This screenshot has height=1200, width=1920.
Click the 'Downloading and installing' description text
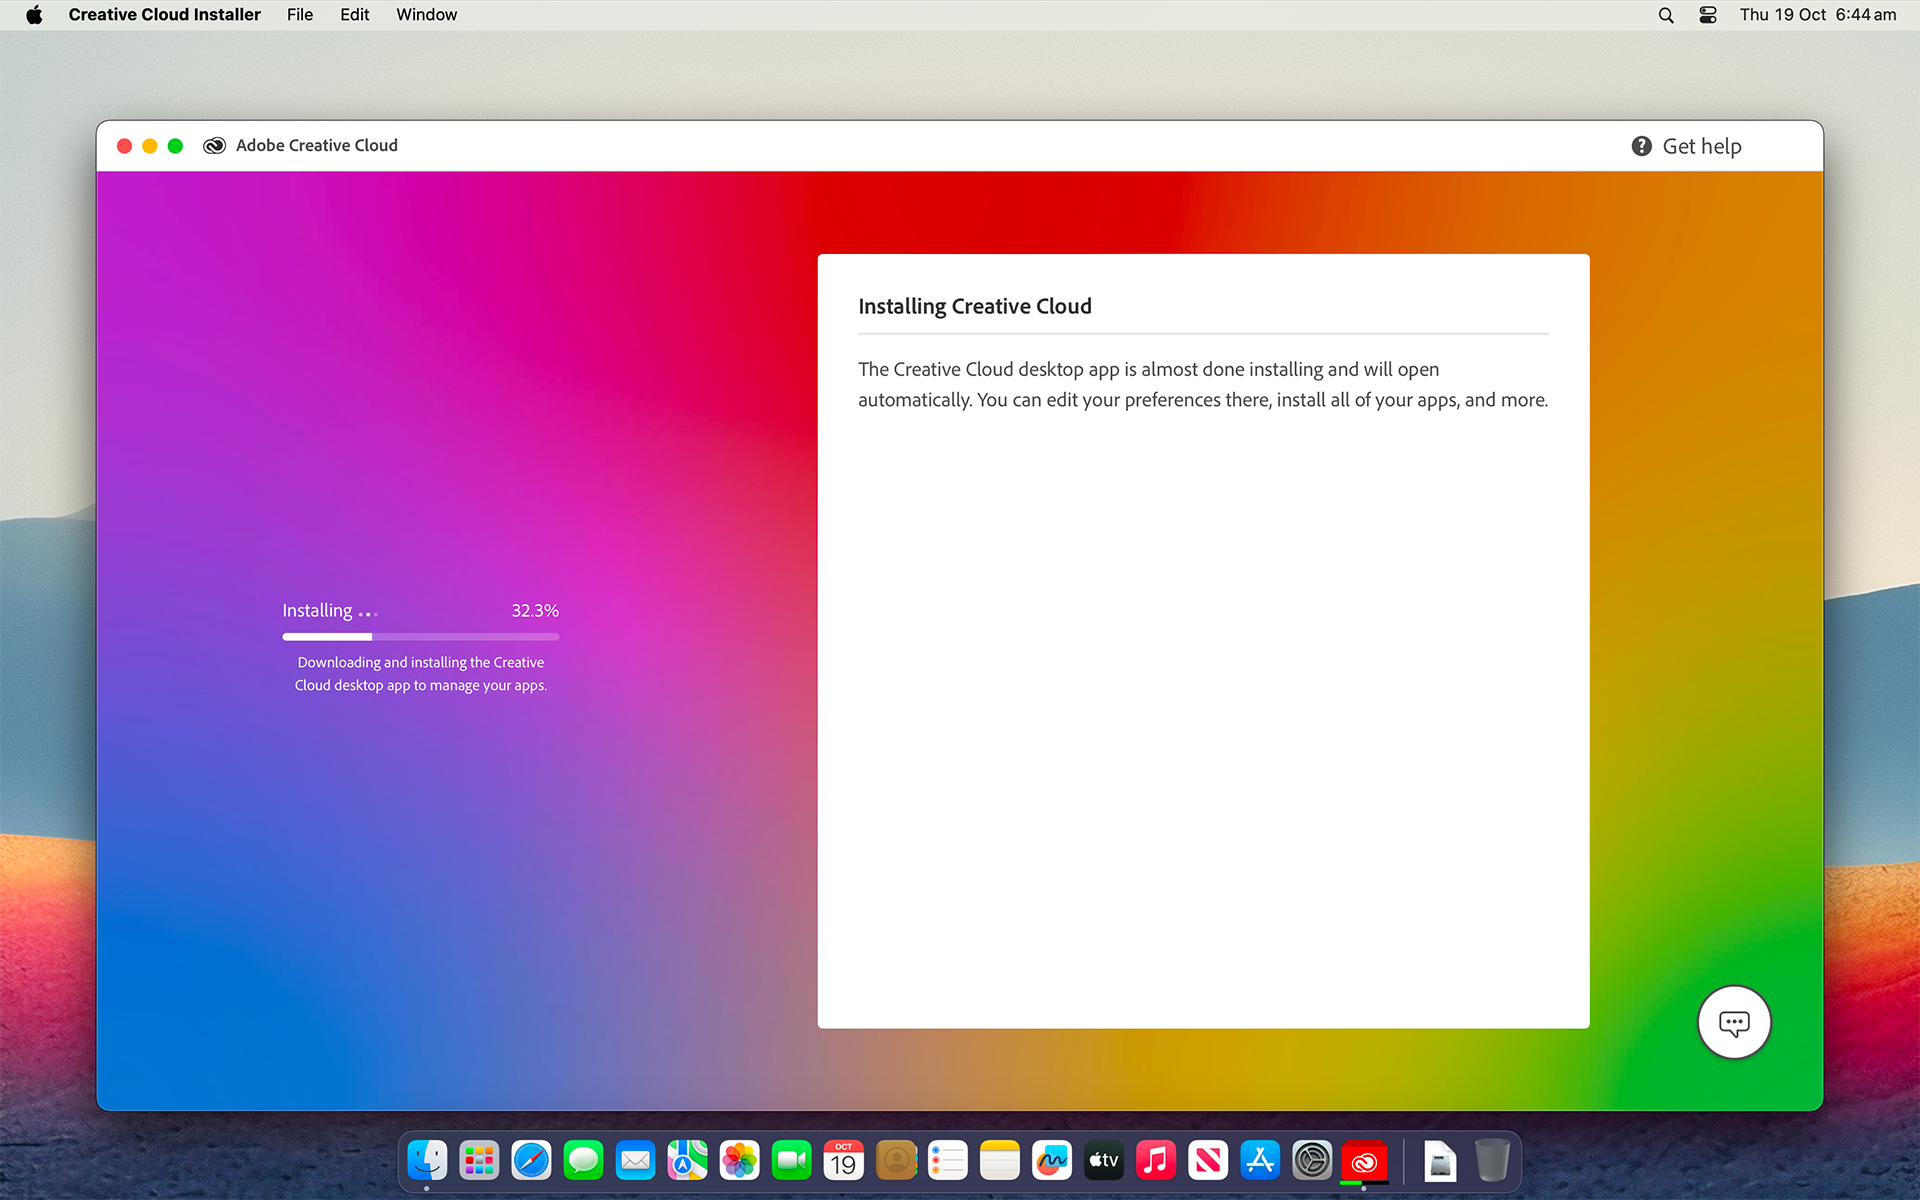421,673
